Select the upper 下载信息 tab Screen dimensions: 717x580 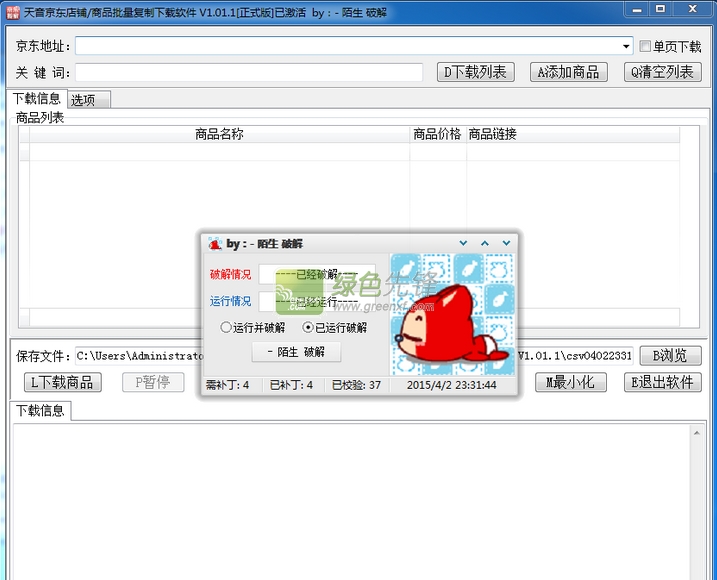37,98
